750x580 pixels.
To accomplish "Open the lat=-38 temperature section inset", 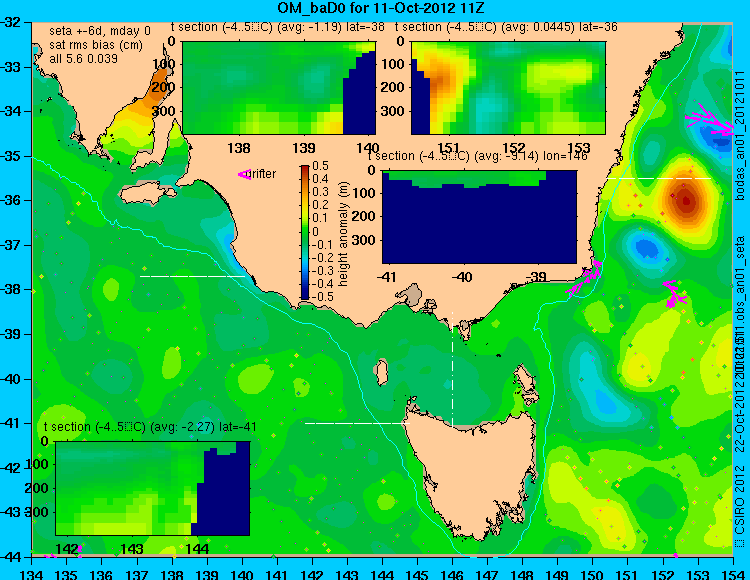I will (x=279, y=88).
